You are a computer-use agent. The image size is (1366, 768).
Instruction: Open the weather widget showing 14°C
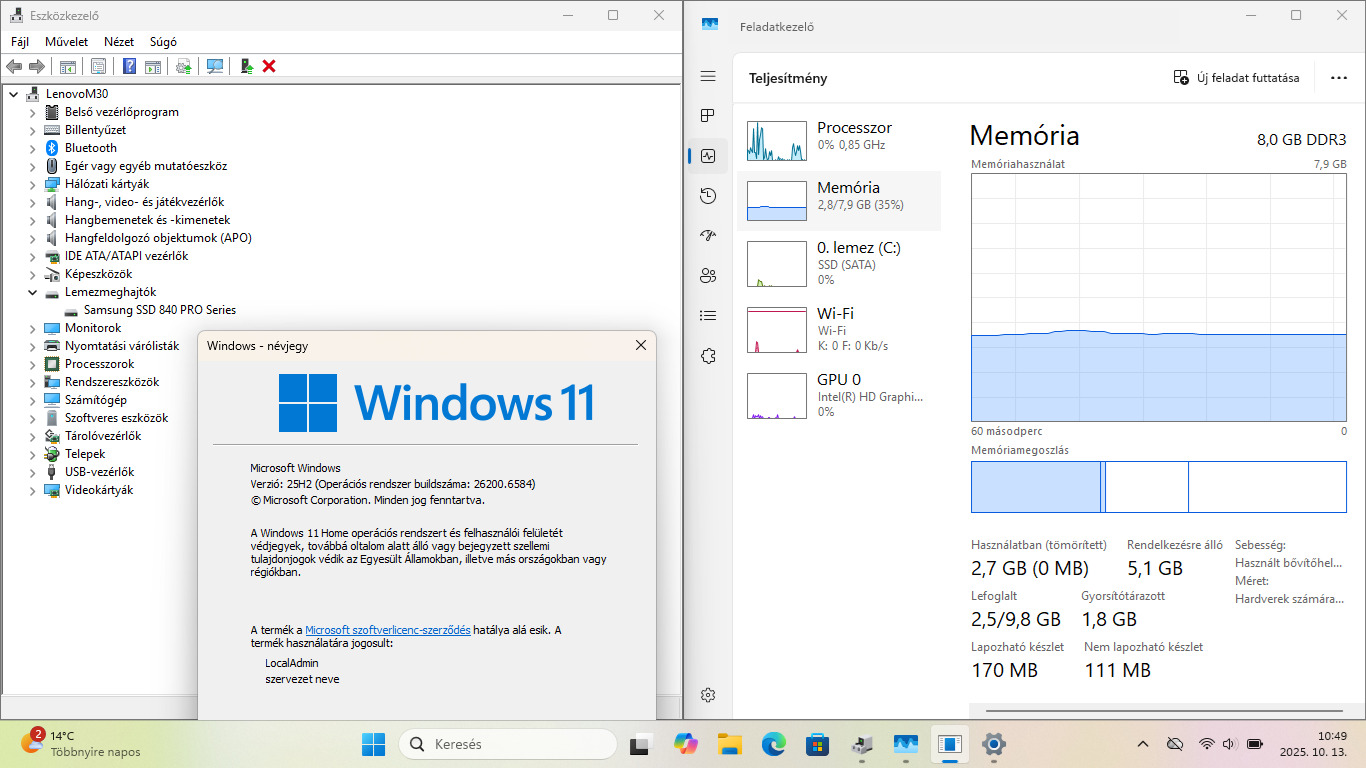coord(82,744)
